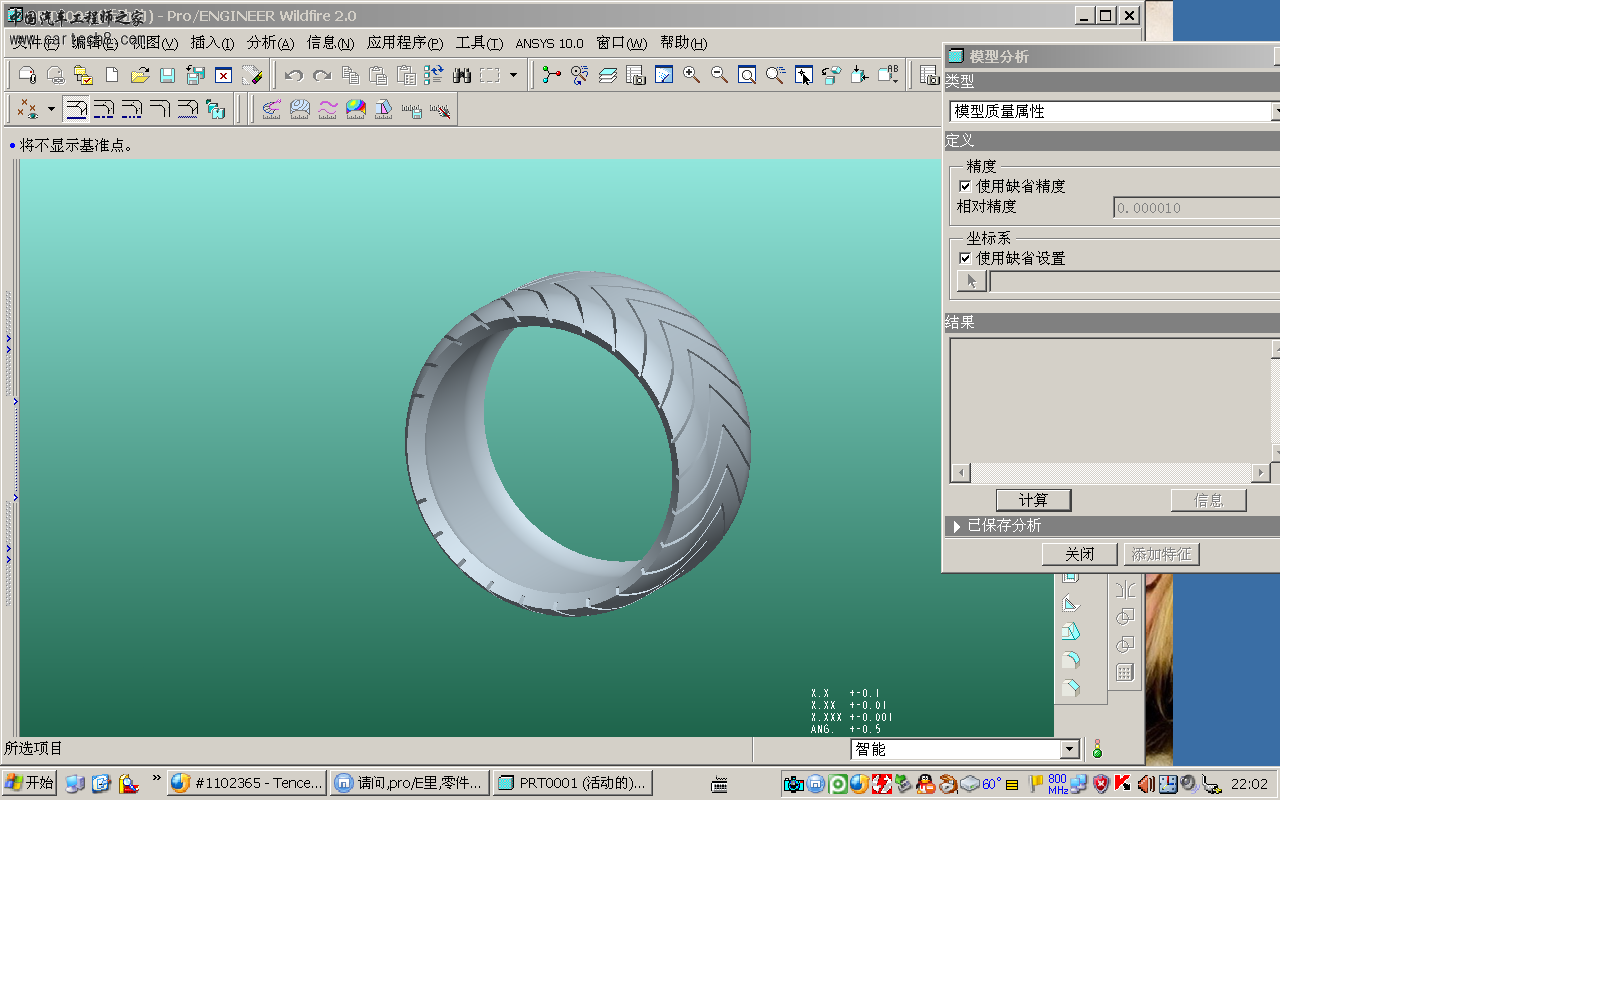Click the New file icon
Screen dimensions: 1600x1000
(x=112, y=75)
